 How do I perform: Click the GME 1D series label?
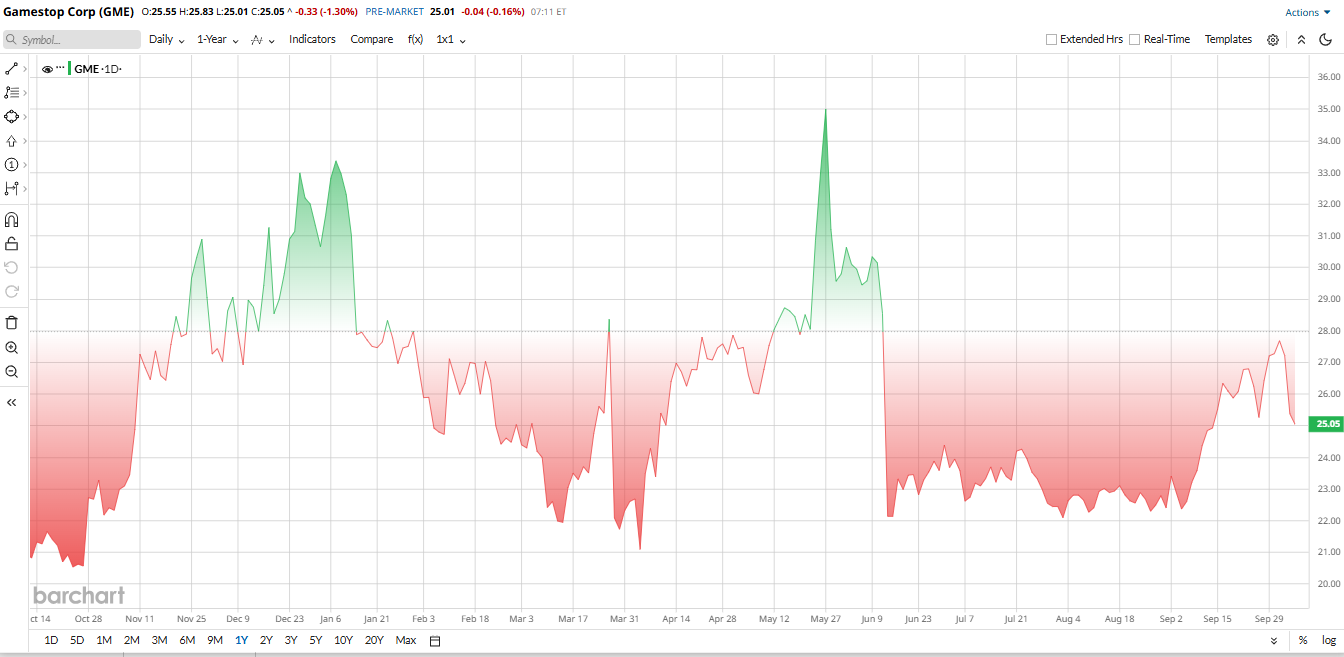pos(98,69)
